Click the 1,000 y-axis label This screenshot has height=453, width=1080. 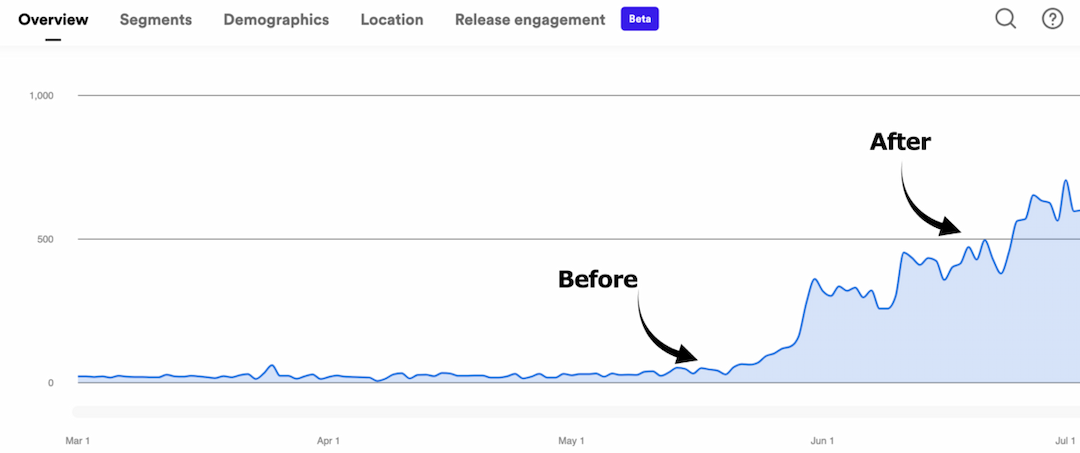40,96
